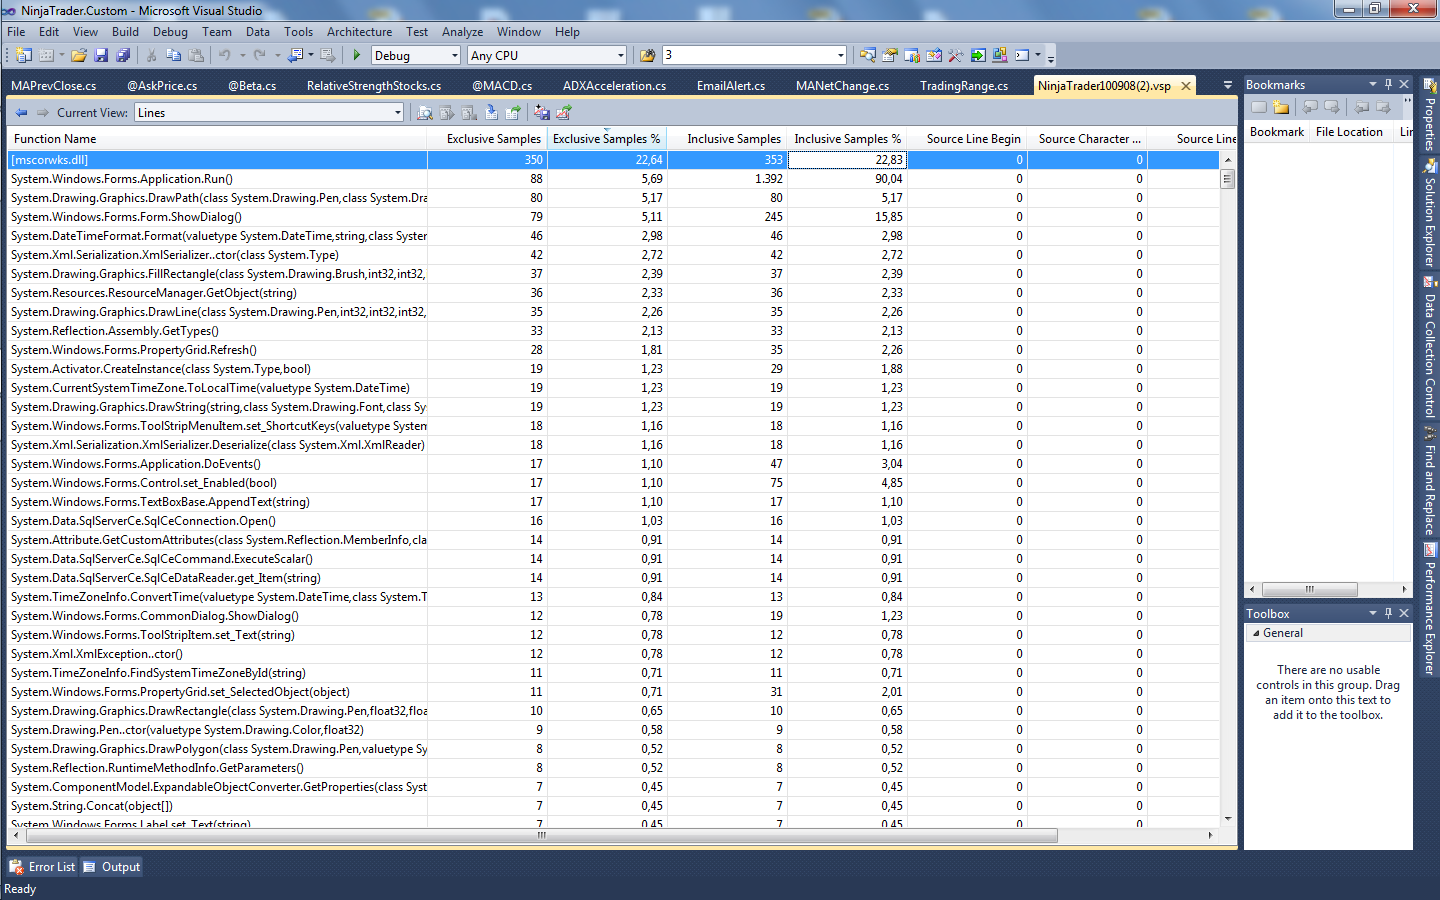This screenshot has height=900, width=1440.
Task: Open the Architecture menu
Action: (x=359, y=32)
